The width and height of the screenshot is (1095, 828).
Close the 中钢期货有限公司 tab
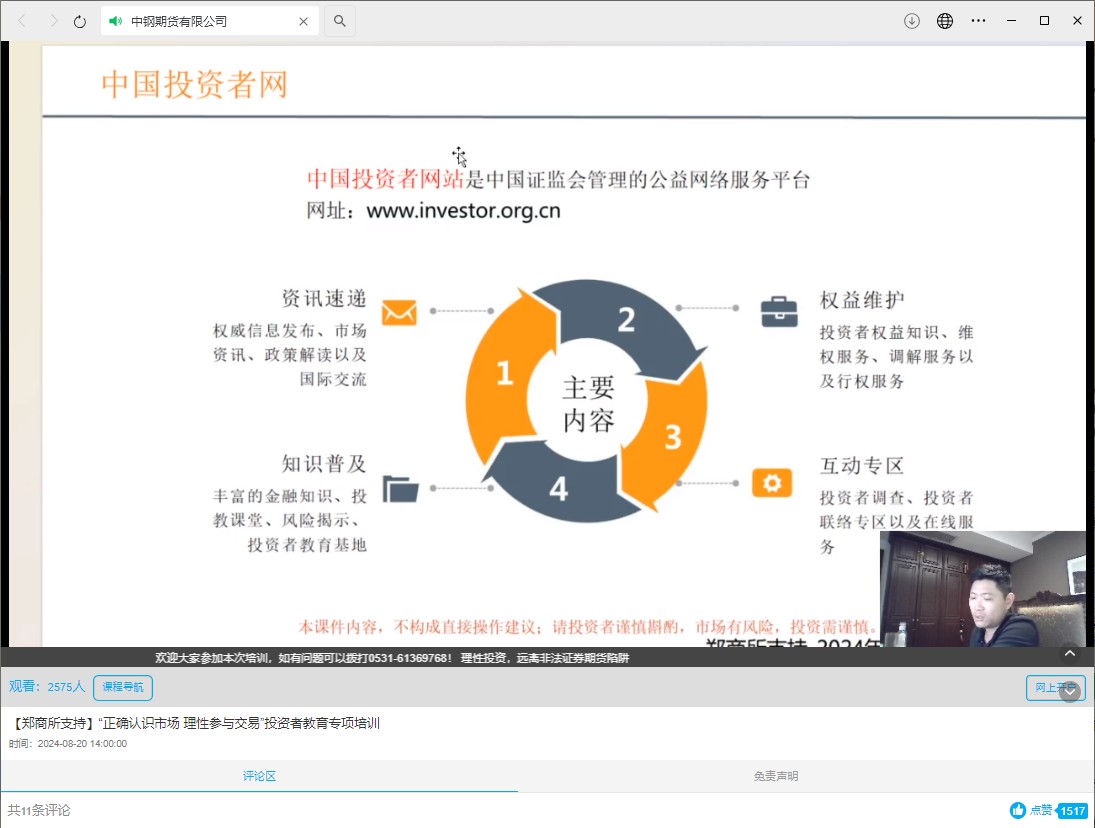[303, 22]
